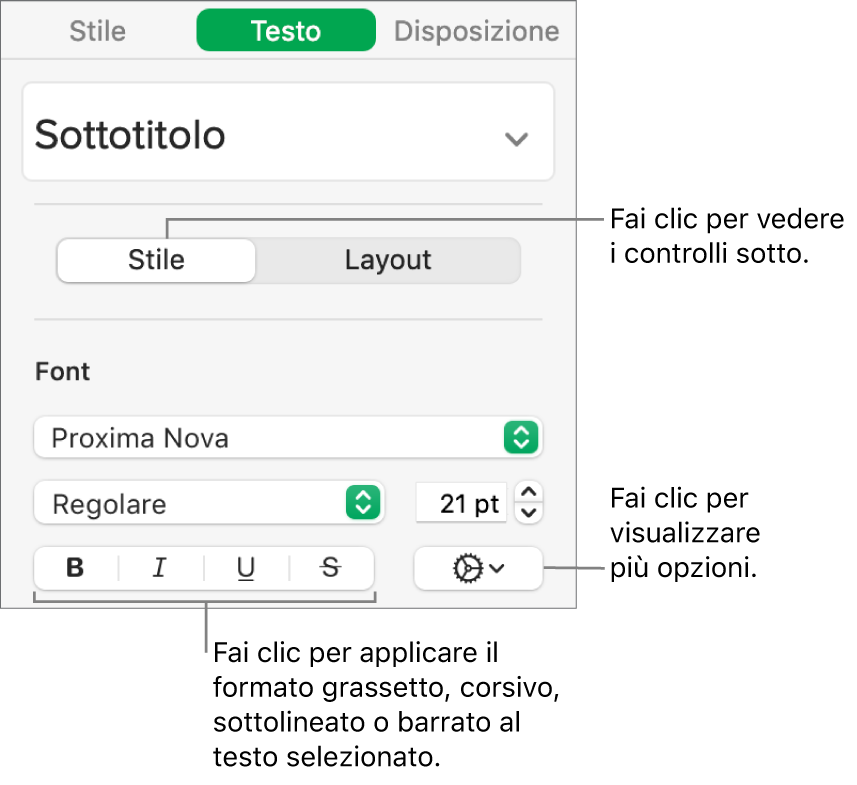This screenshot has width=857, height=785.
Task: Apply bold formatting with the B button
Action: pyautogui.click(x=75, y=568)
